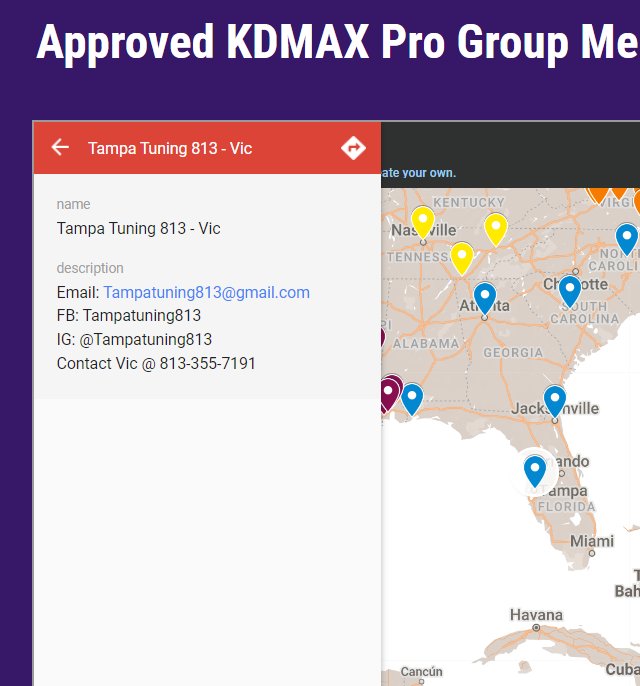The image size is (640, 686).
Task: Click the blue pin at Jacksonville
Action: 555,401
